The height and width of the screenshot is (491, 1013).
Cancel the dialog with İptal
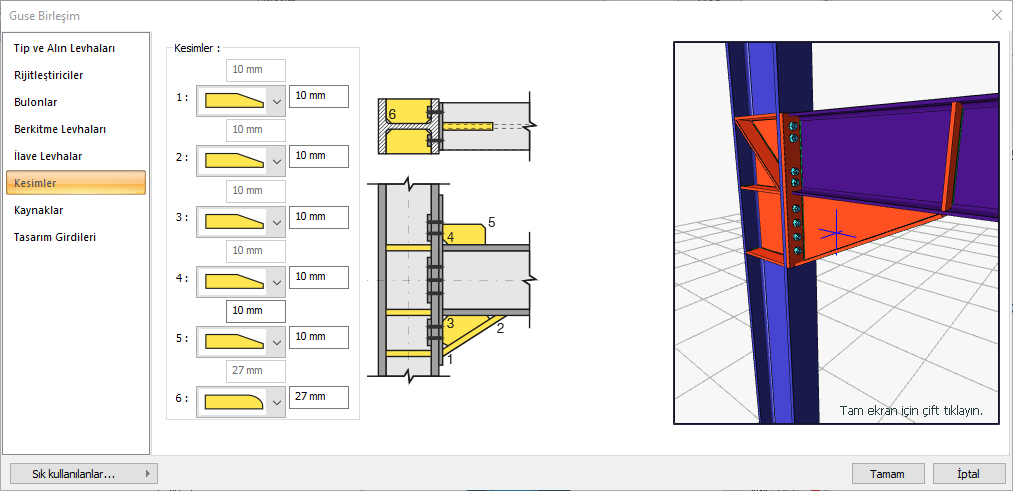click(968, 474)
